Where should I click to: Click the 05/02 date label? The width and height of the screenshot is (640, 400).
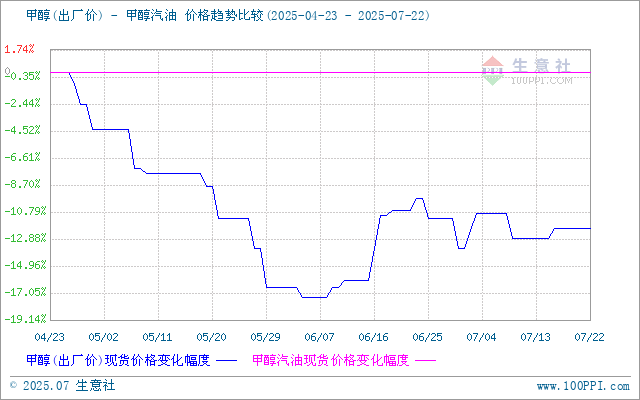(104, 337)
